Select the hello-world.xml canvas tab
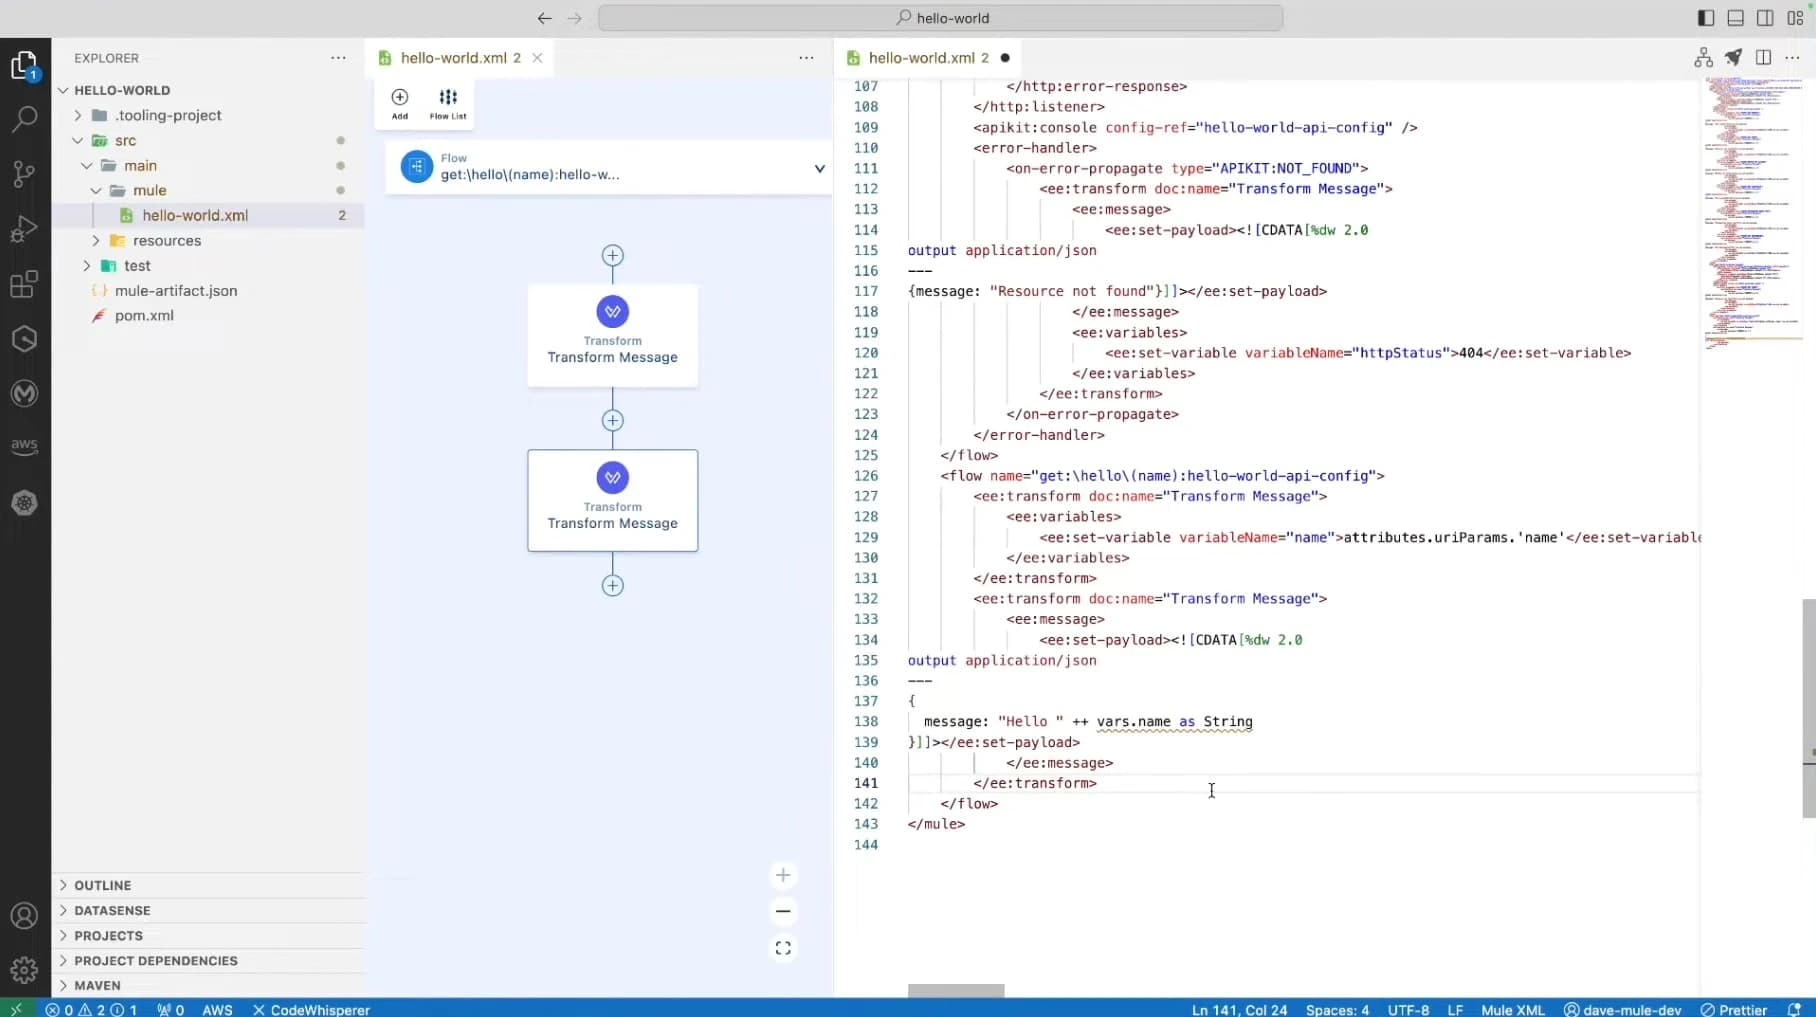1816x1017 pixels. click(461, 58)
